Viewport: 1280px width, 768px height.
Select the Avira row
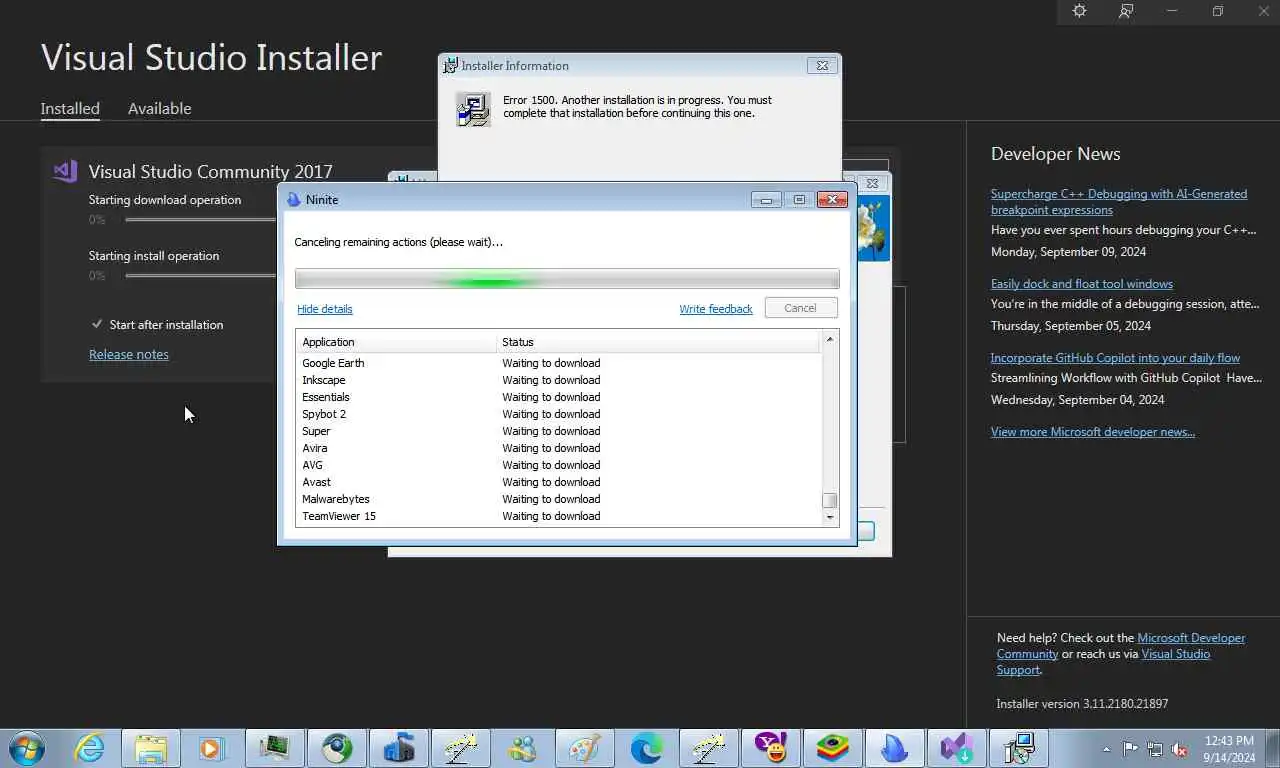[559, 448]
